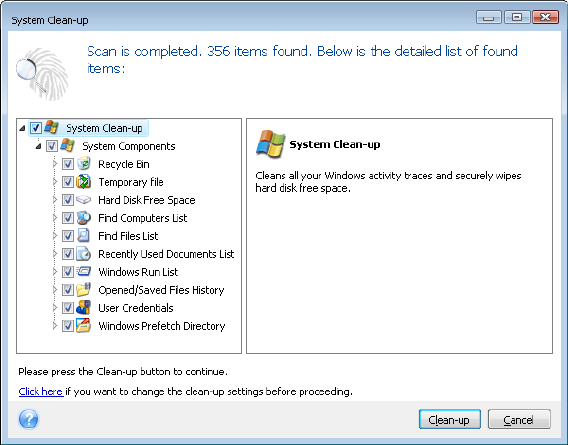
Task: Select the Windows Prefetch Directory icon
Action: point(84,325)
